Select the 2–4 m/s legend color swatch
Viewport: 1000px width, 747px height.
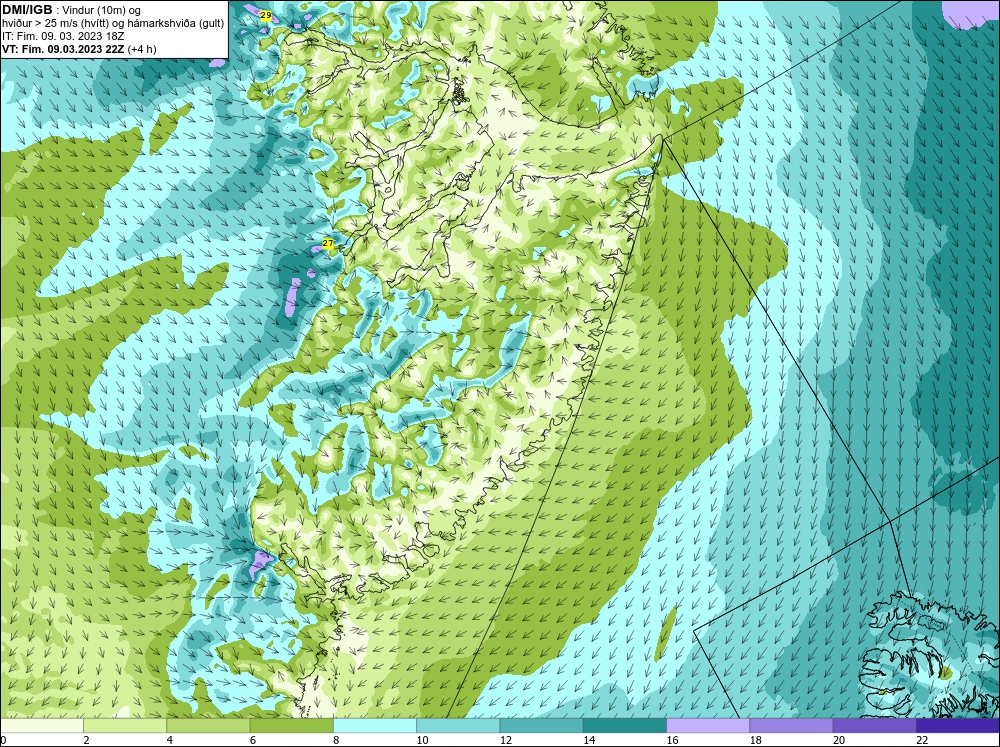pyautogui.click(x=125, y=726)
